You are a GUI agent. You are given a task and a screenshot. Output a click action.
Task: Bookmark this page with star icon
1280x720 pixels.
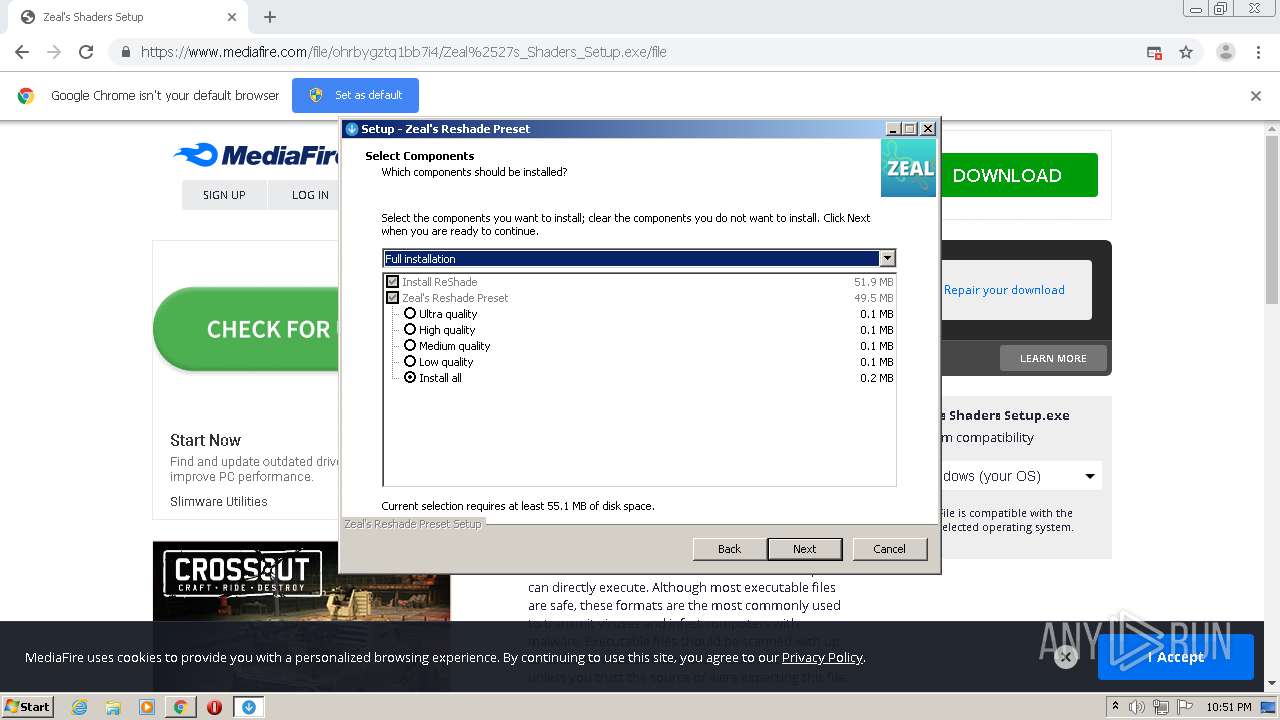coord(1186,52)
